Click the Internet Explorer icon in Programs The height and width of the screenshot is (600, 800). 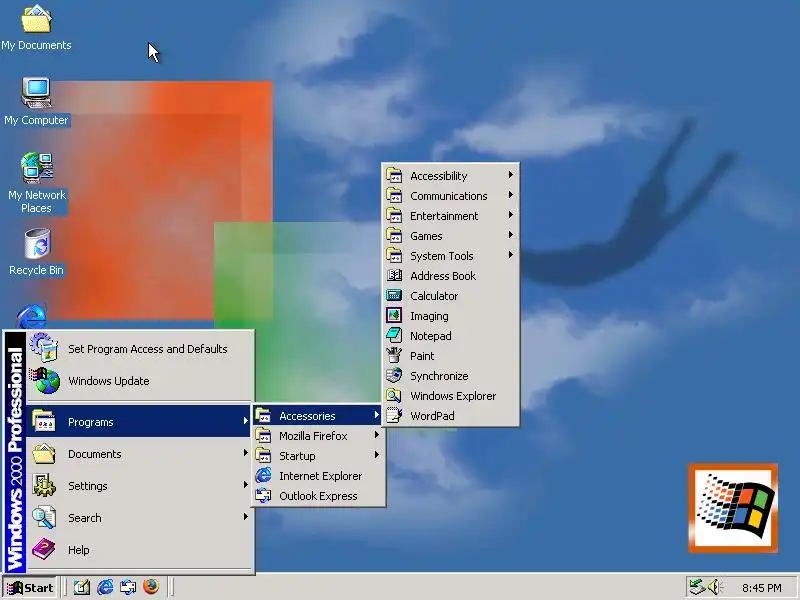[263, 476]
